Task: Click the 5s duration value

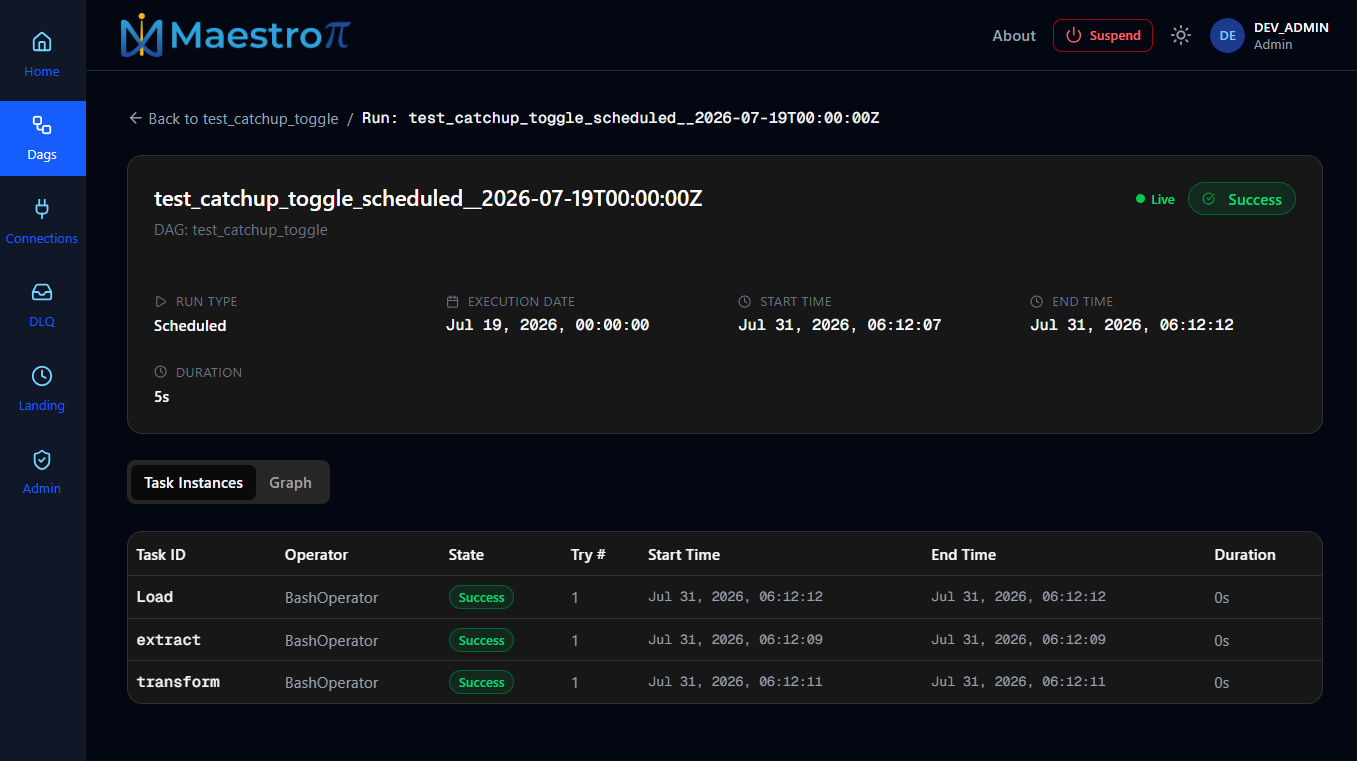Action: click(161, 396)
